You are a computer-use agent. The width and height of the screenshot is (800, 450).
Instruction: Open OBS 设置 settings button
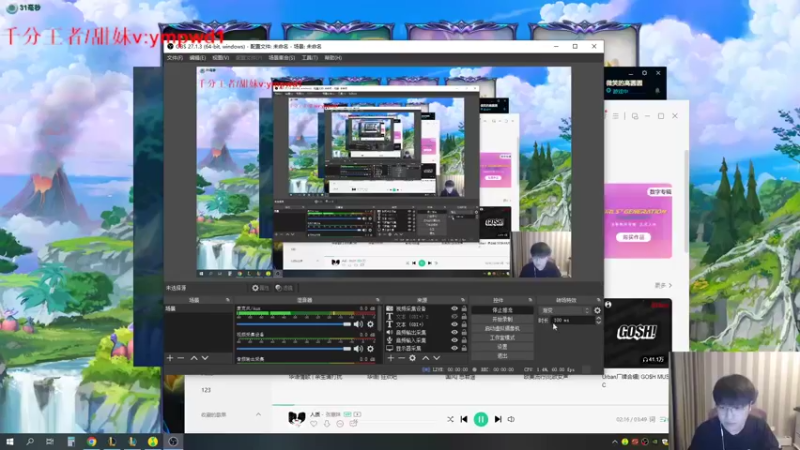pos(503,347)
